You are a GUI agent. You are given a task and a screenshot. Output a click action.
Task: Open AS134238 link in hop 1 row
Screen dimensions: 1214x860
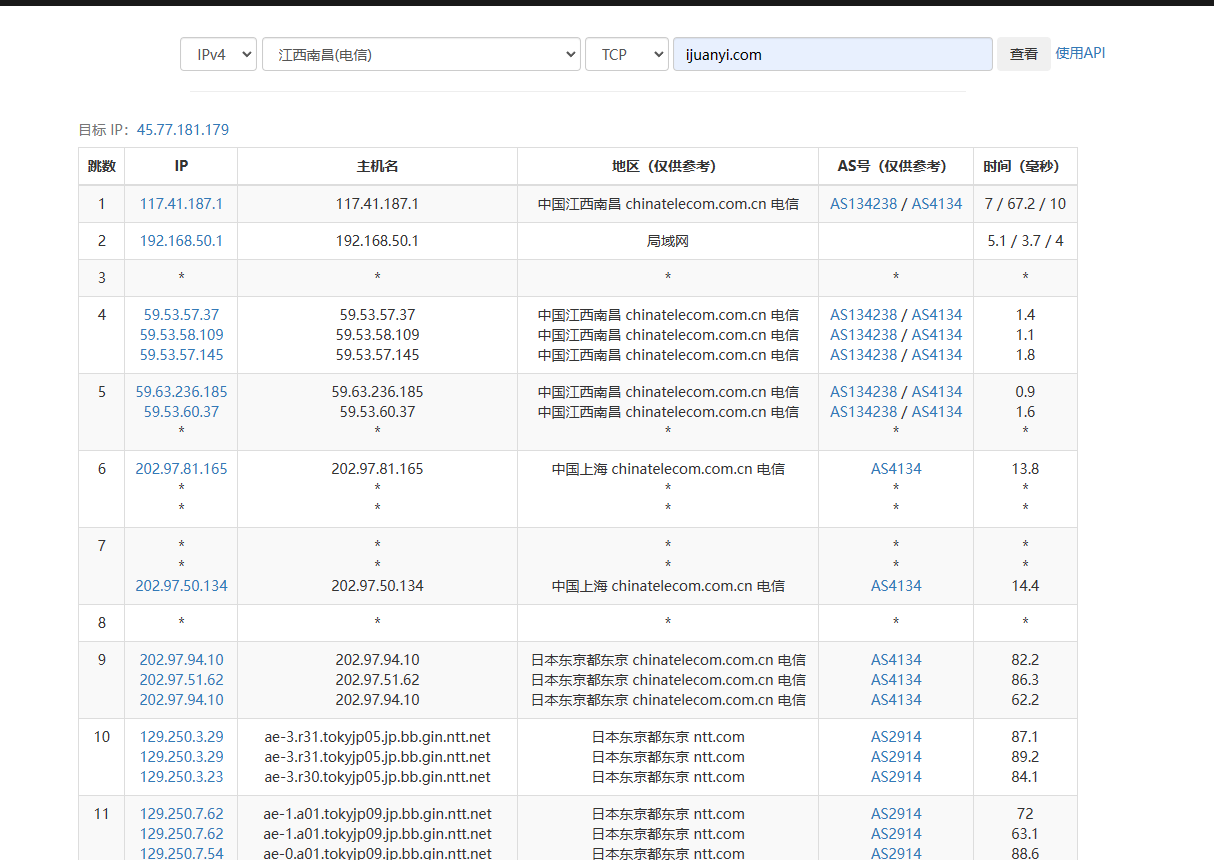863,204
